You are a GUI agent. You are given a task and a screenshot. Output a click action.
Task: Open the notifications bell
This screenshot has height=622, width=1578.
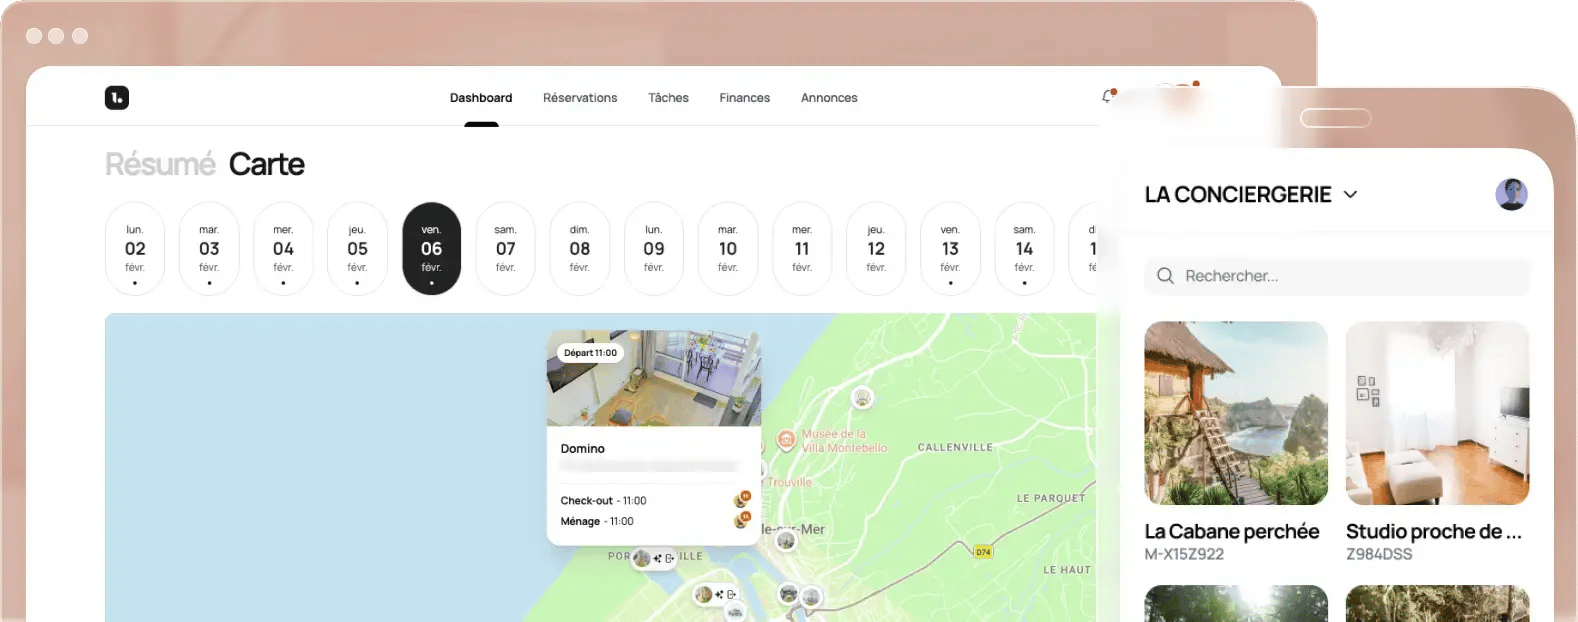(x=1107, y=97)
